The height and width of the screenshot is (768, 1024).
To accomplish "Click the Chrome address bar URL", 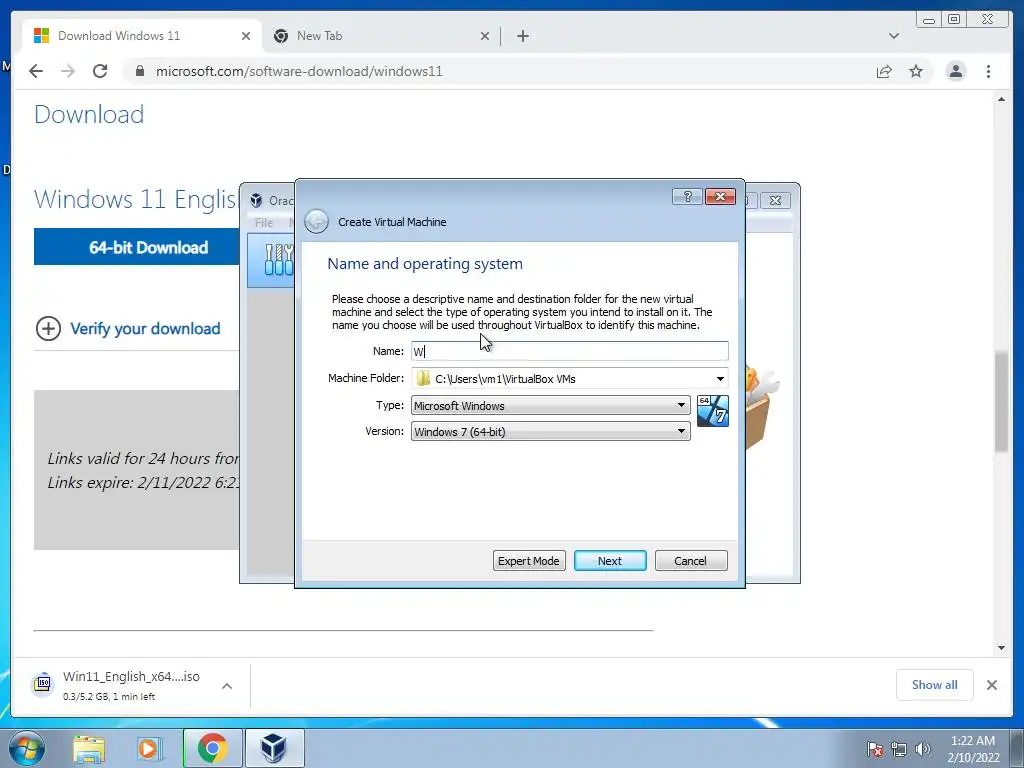I will 299,71.
